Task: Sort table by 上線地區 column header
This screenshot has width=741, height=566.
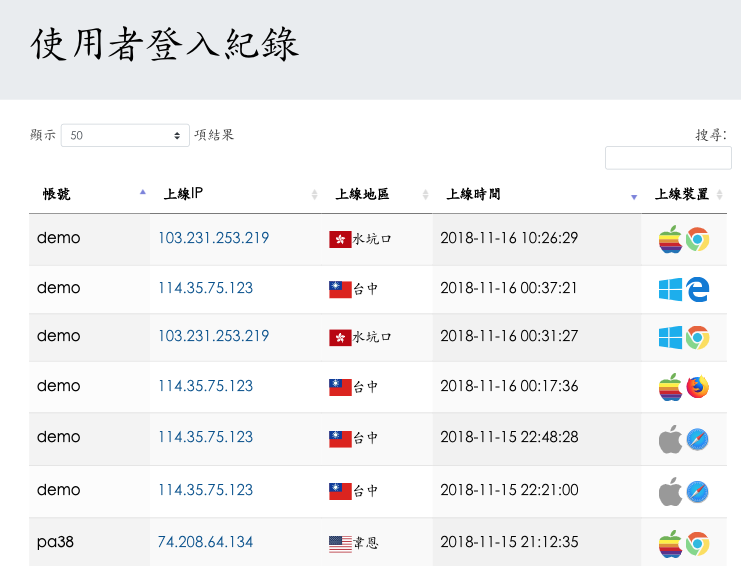Action: click(x=362, y=195)
